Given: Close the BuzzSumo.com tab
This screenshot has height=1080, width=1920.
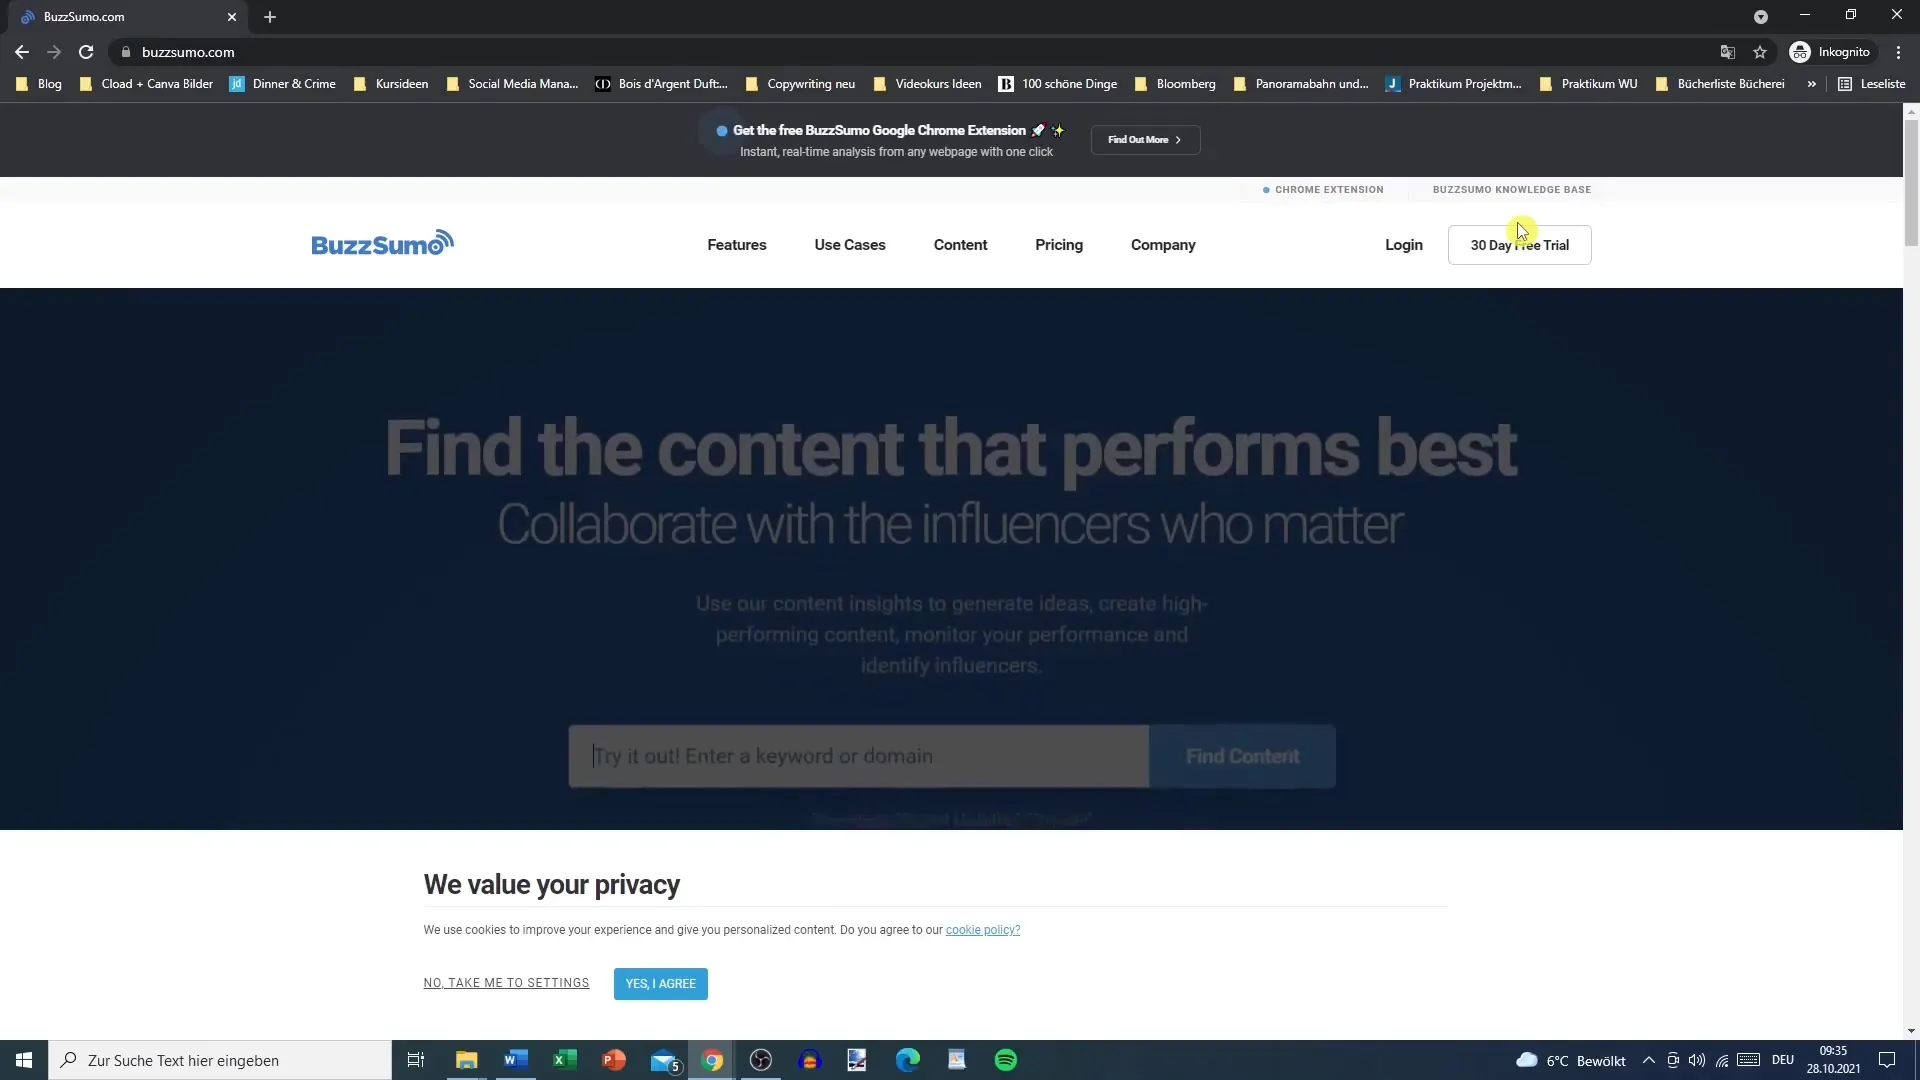Looking at the screenshot, I should 232,17.
